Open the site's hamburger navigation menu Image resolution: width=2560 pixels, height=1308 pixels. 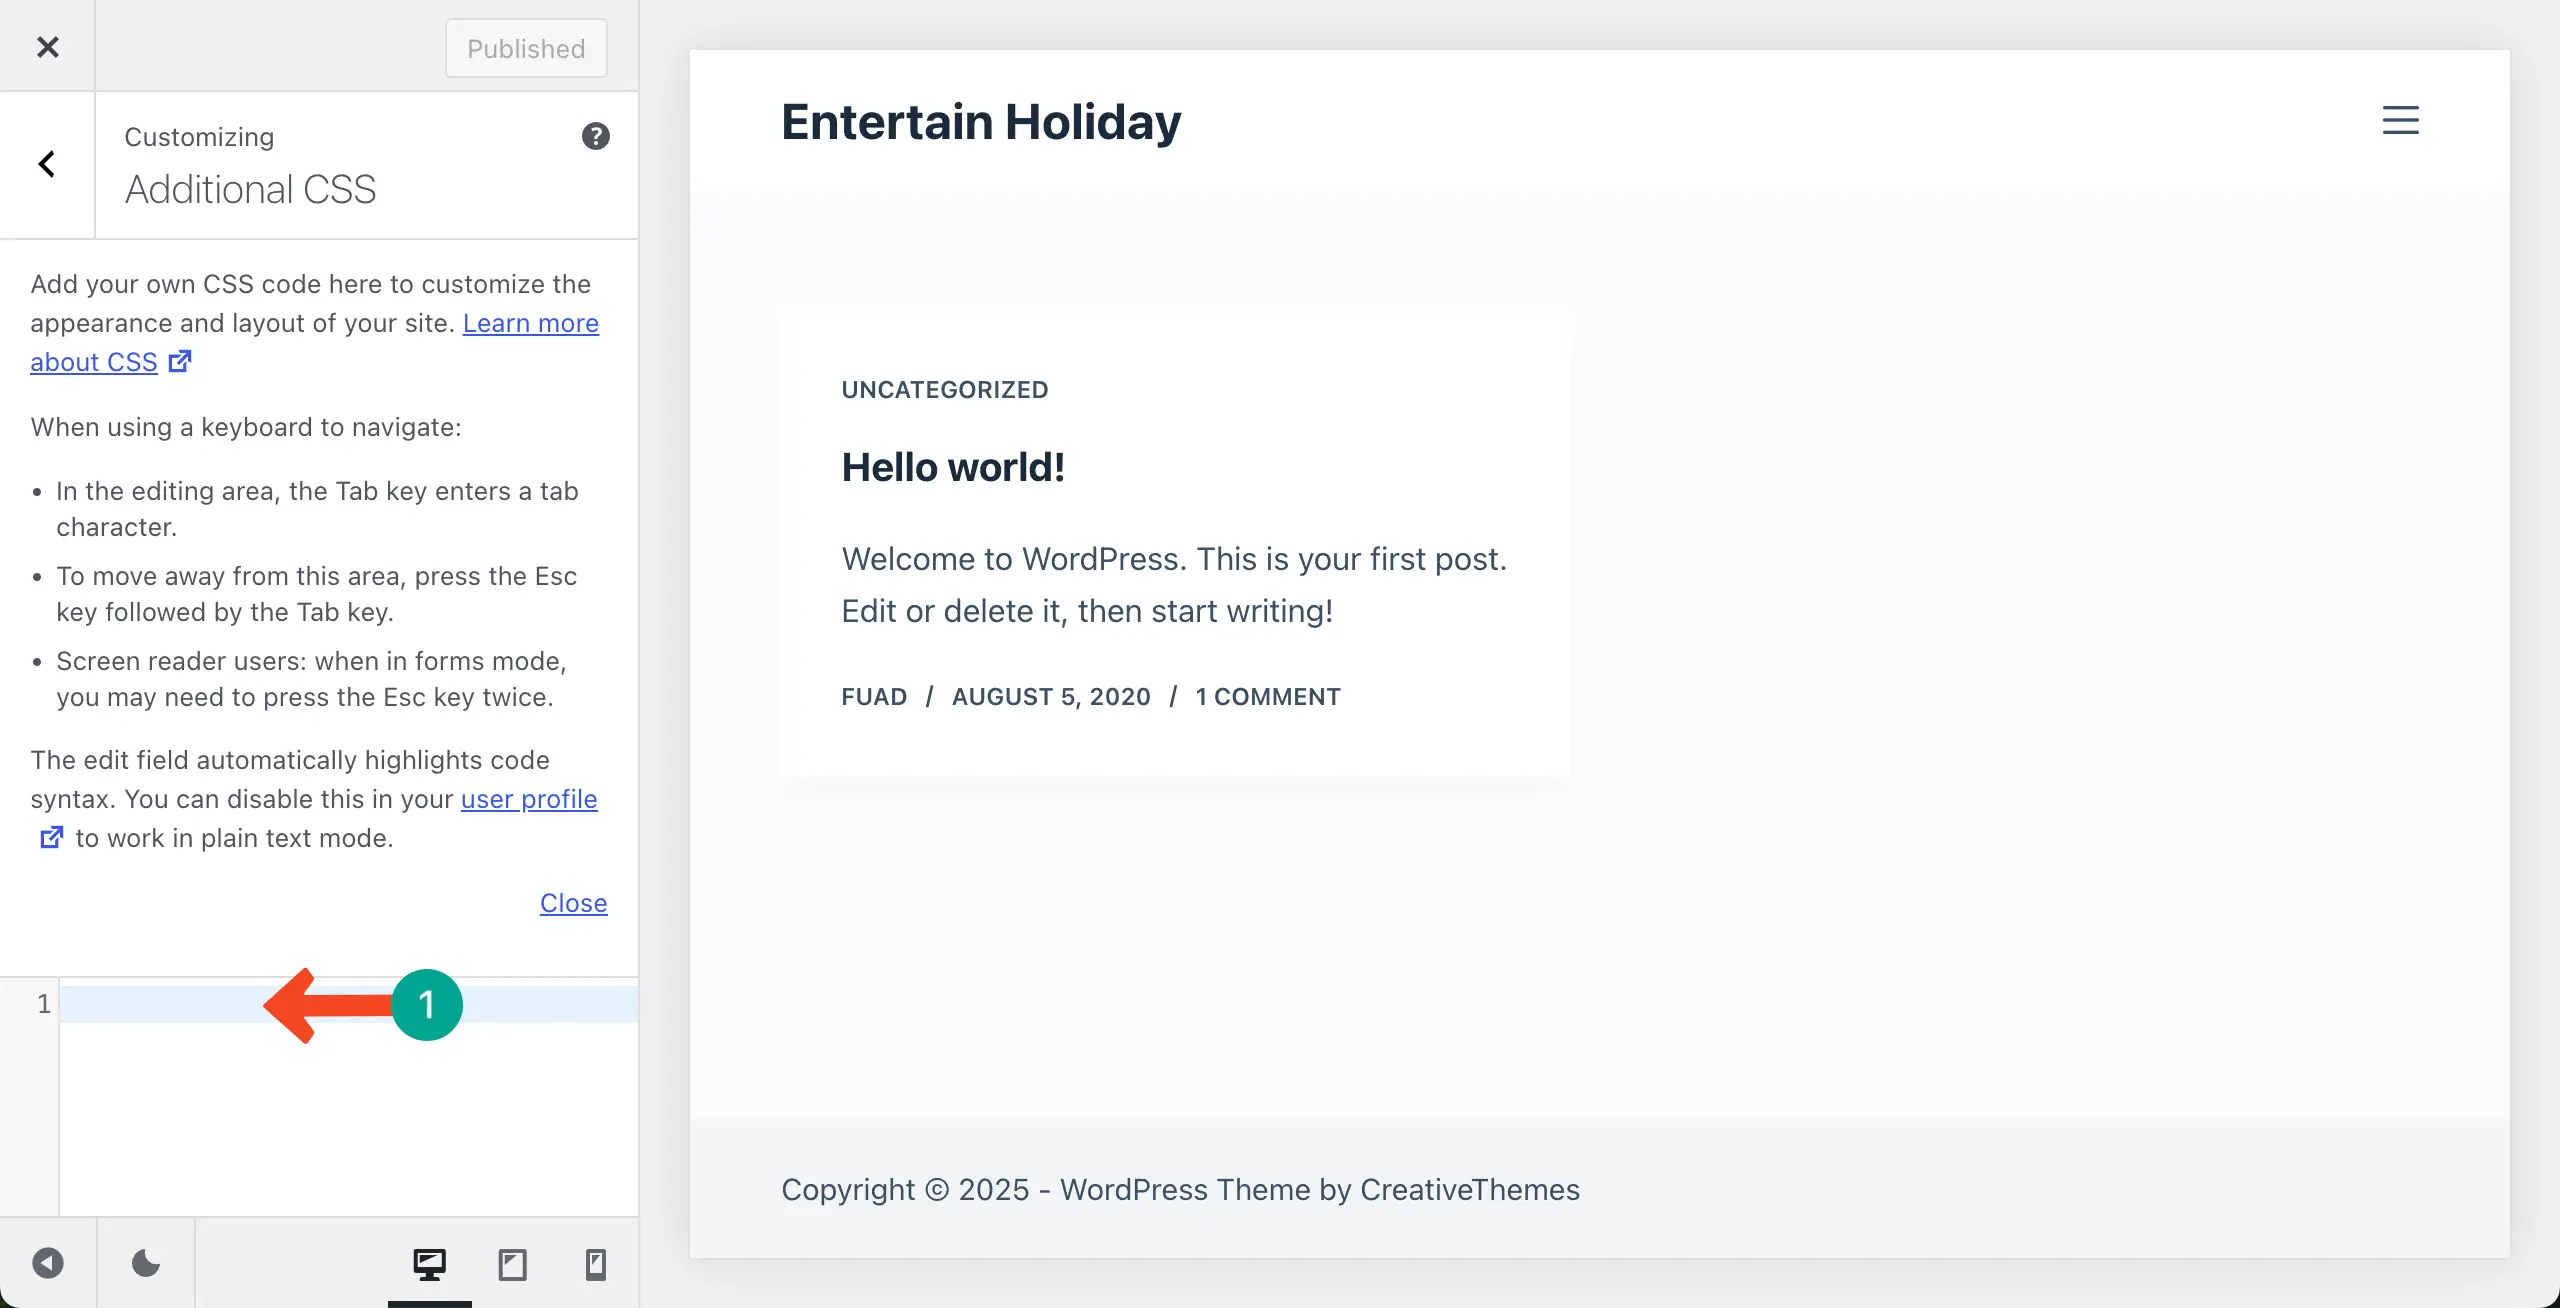pyautogui.click(x=2400, y=120)
